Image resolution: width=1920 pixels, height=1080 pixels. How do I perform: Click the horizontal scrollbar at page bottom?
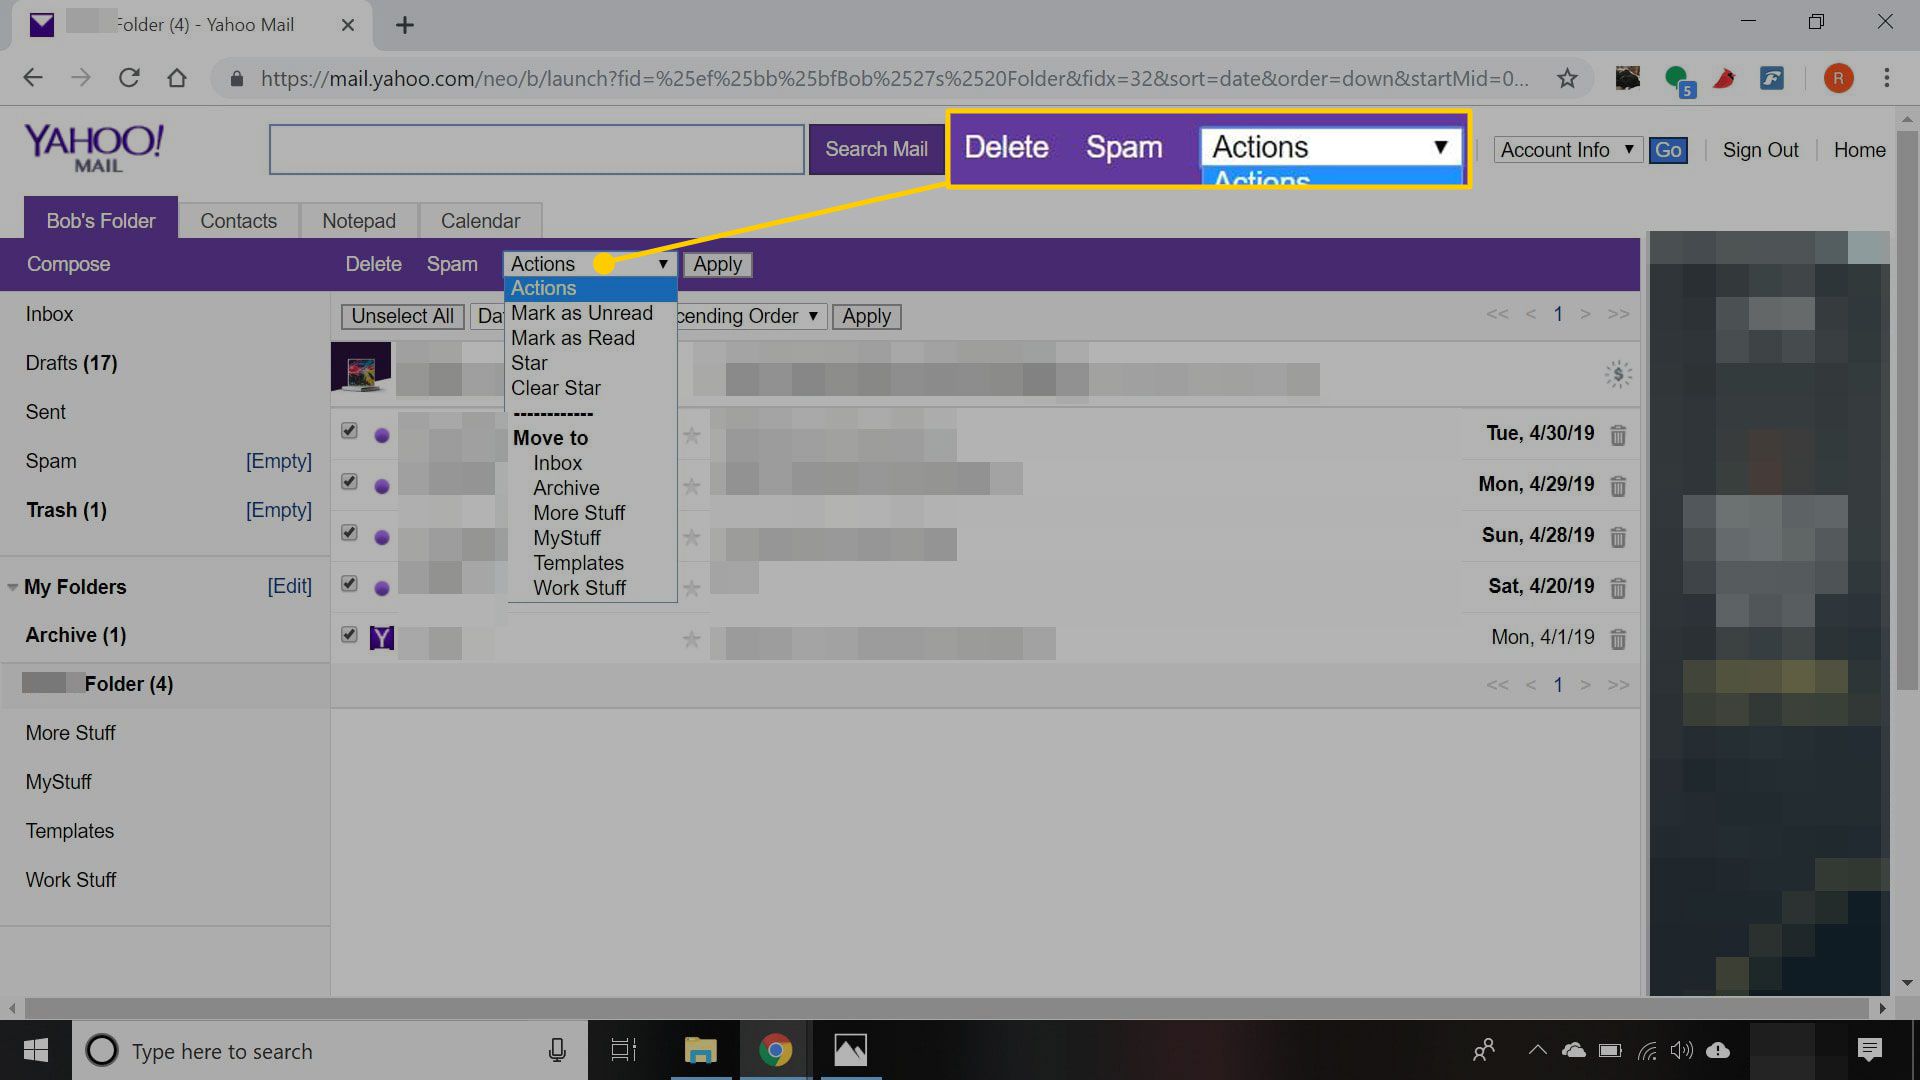(947, 1007)
